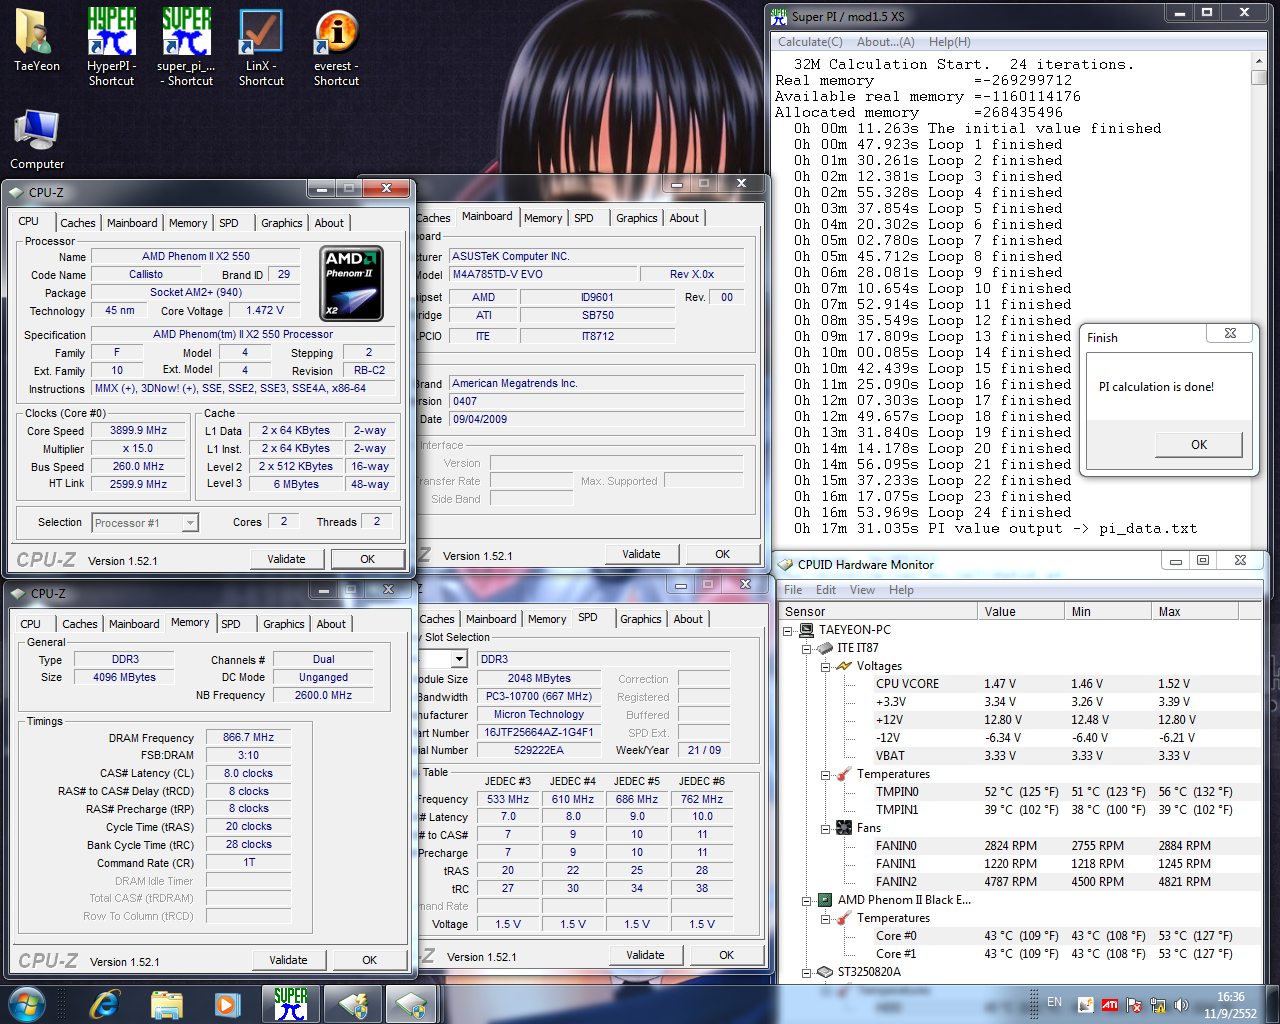Screen dimensions: 1280x1024
Task: Click OK in the CPU-Z SPD window
Action: coord(726,955)
